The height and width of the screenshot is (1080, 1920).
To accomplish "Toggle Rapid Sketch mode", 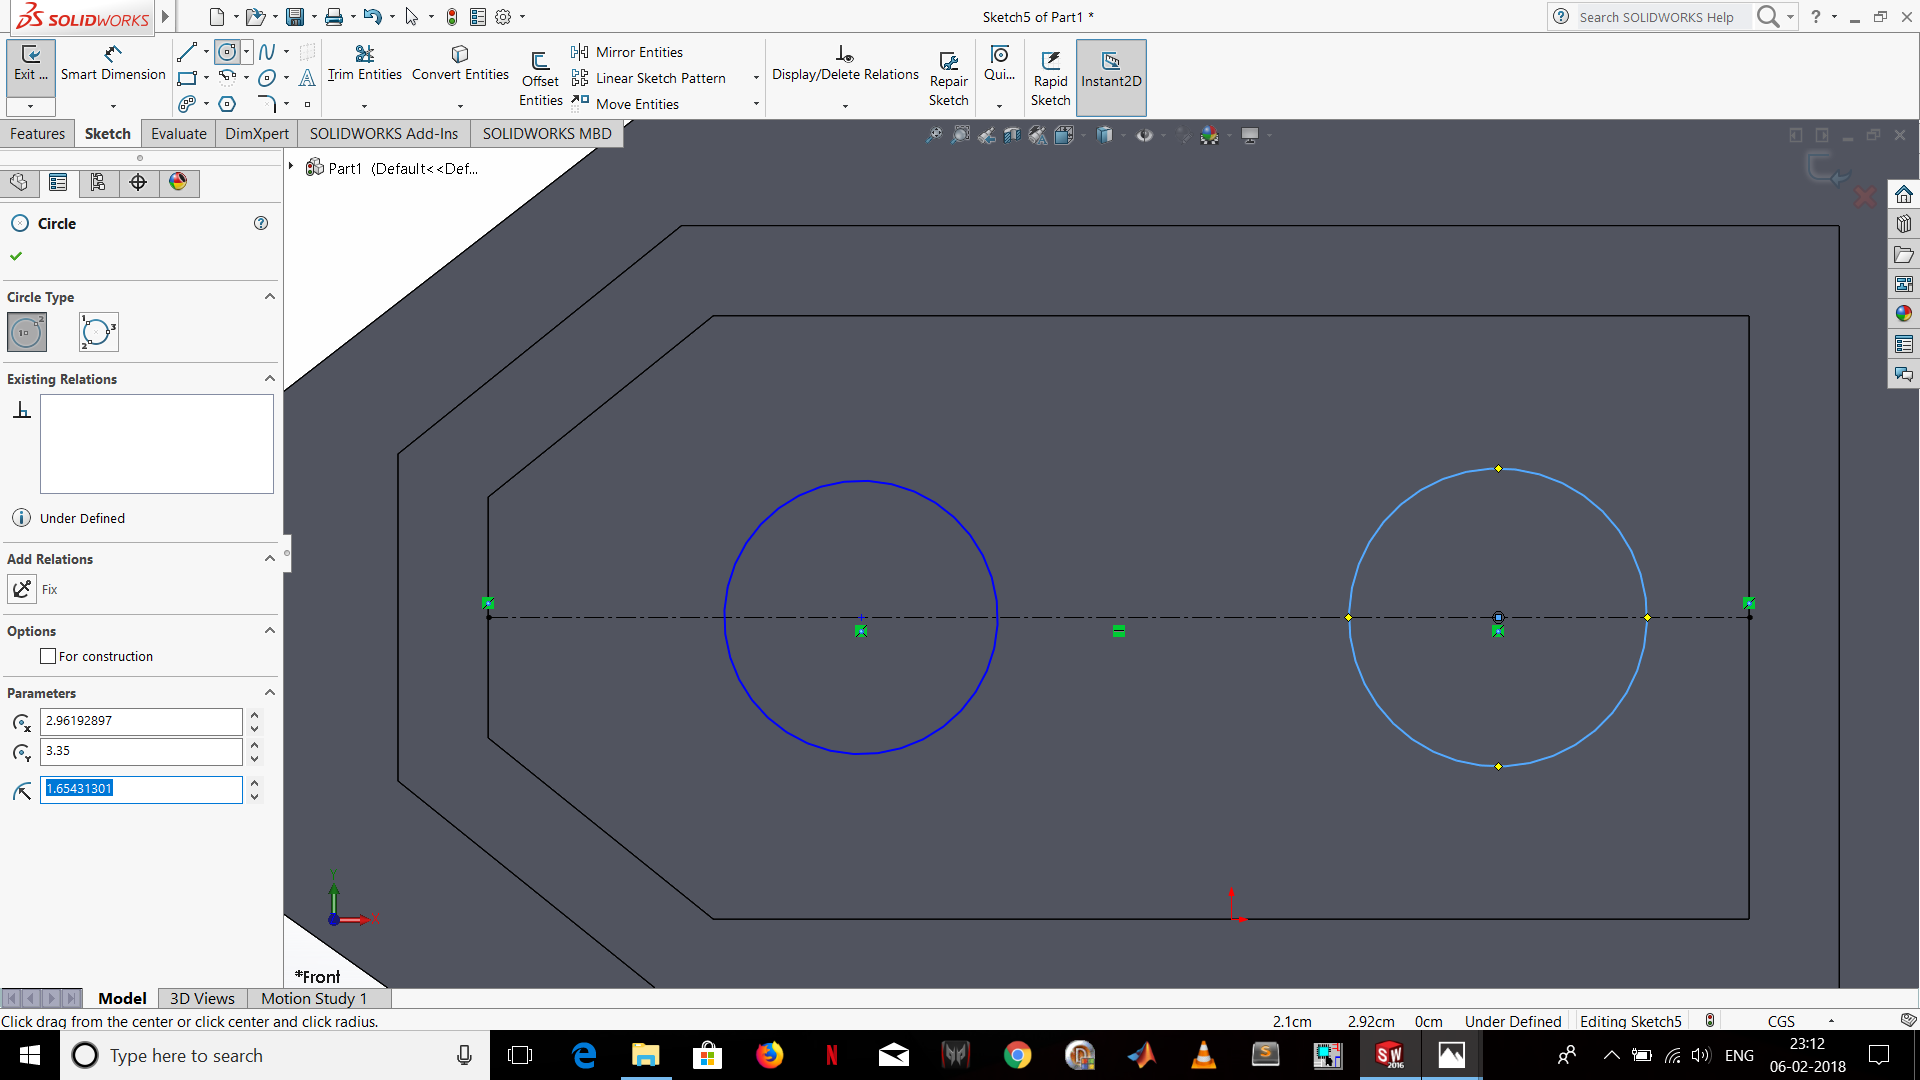I will click(1050, 78).
